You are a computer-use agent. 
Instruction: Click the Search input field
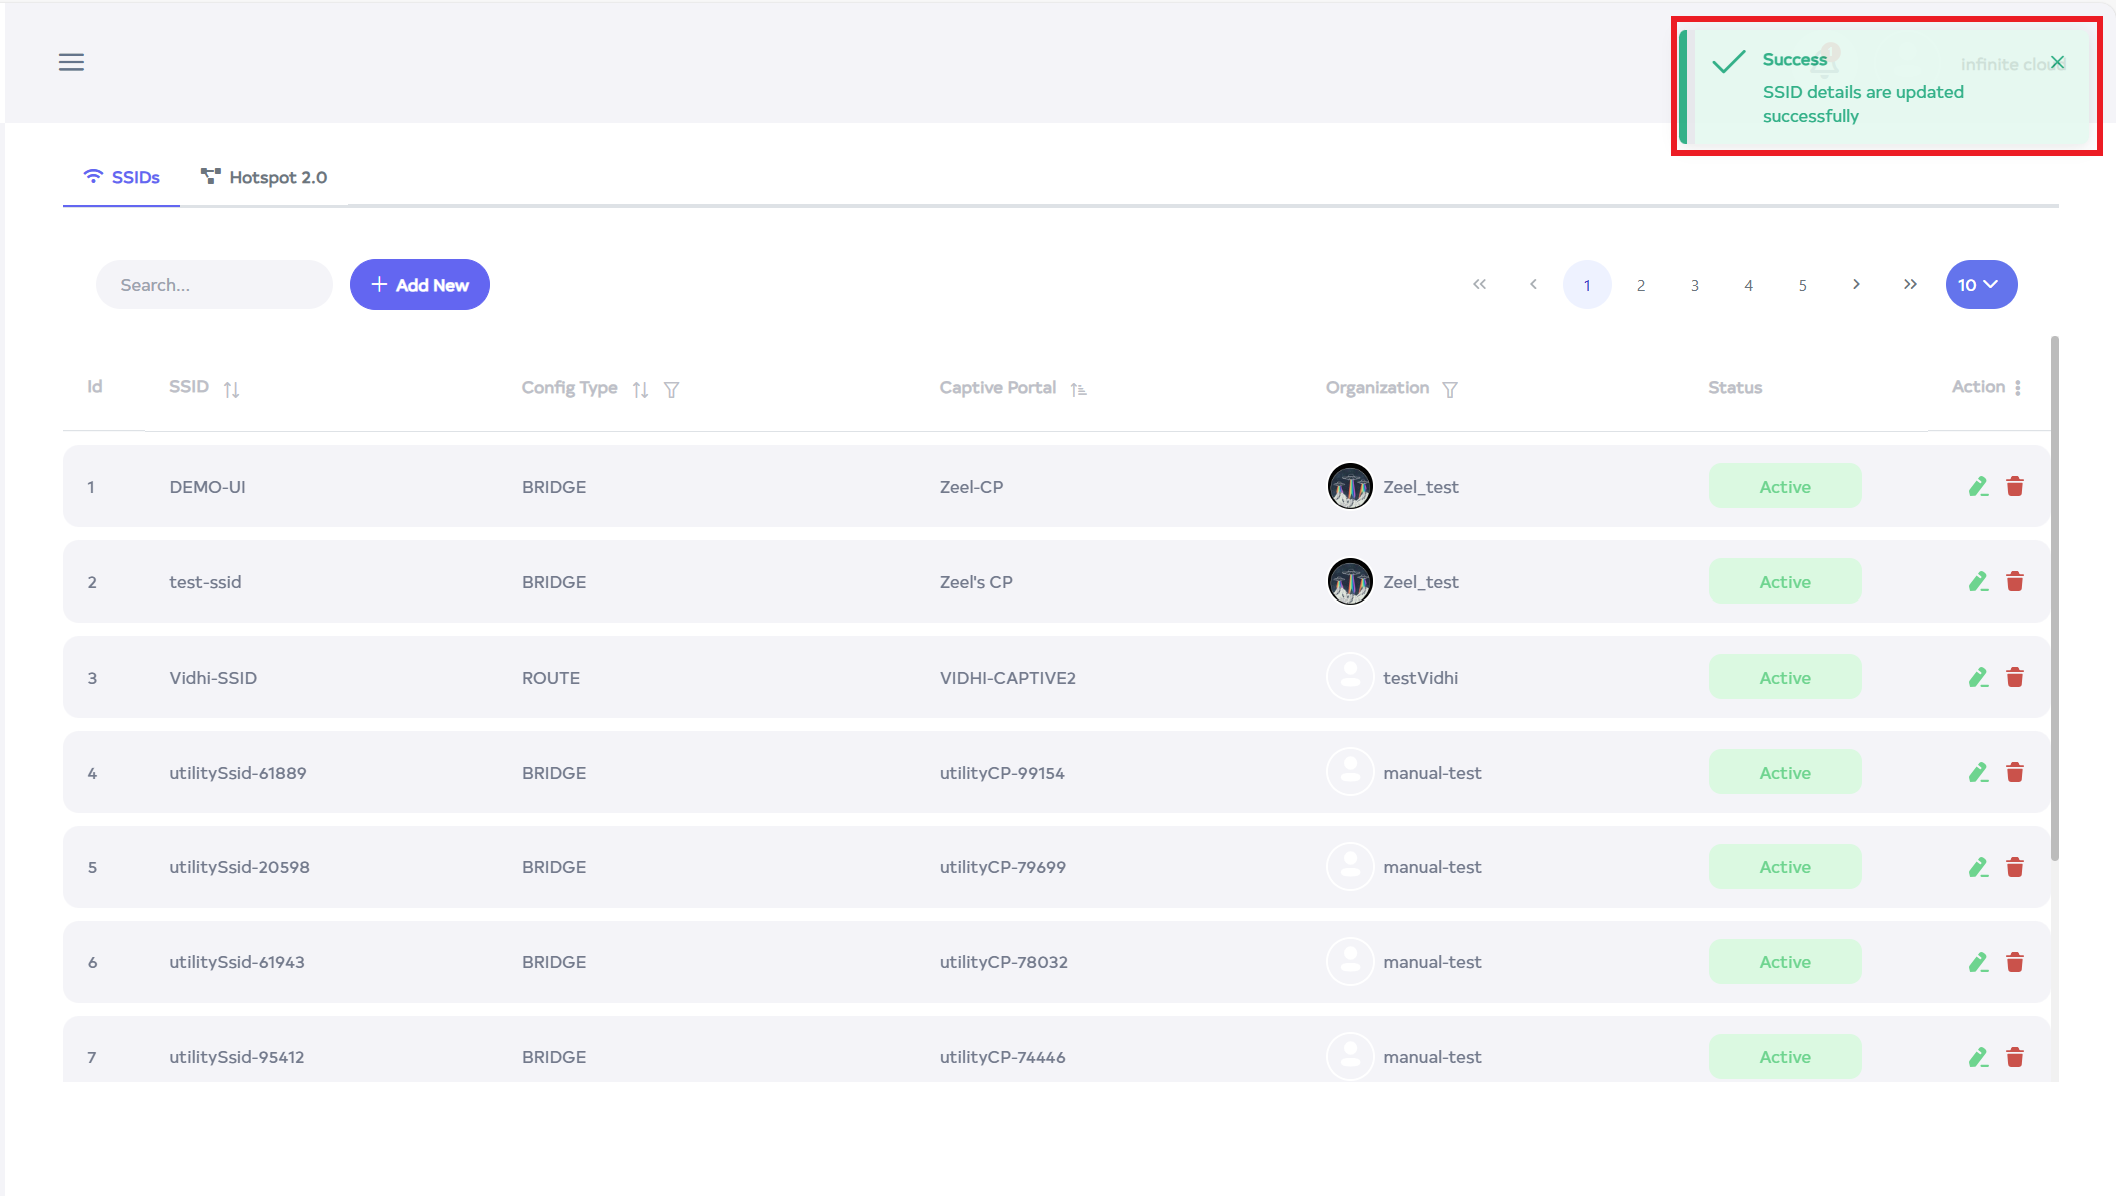214,285
